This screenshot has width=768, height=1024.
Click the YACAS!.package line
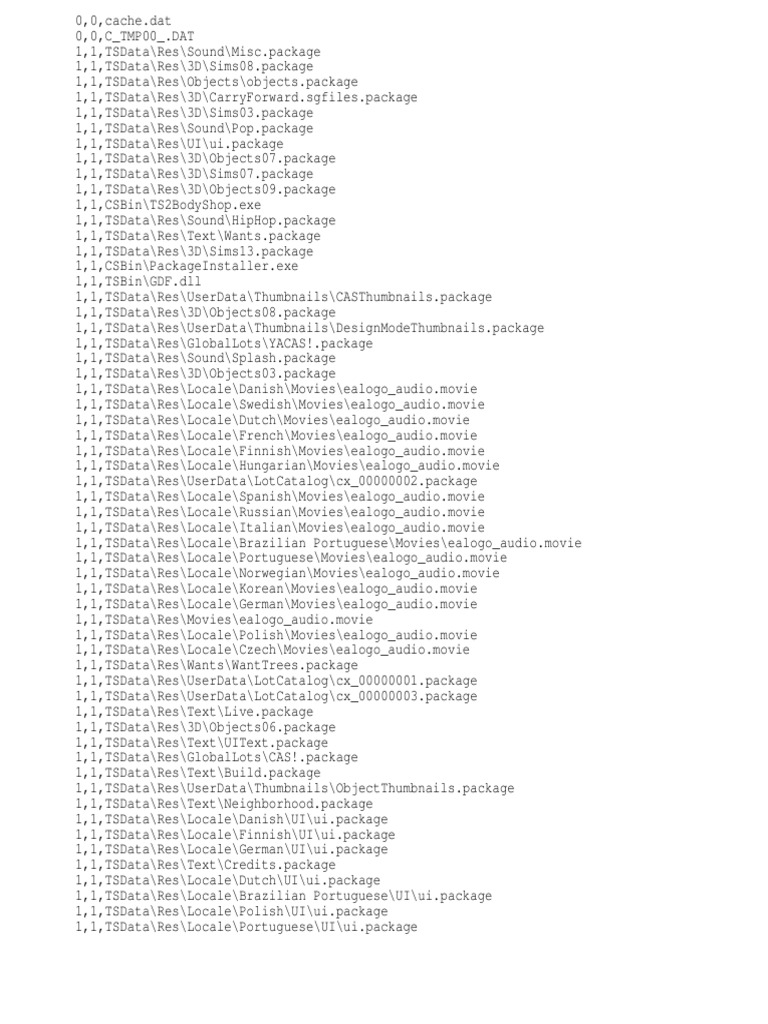[224, 344]
